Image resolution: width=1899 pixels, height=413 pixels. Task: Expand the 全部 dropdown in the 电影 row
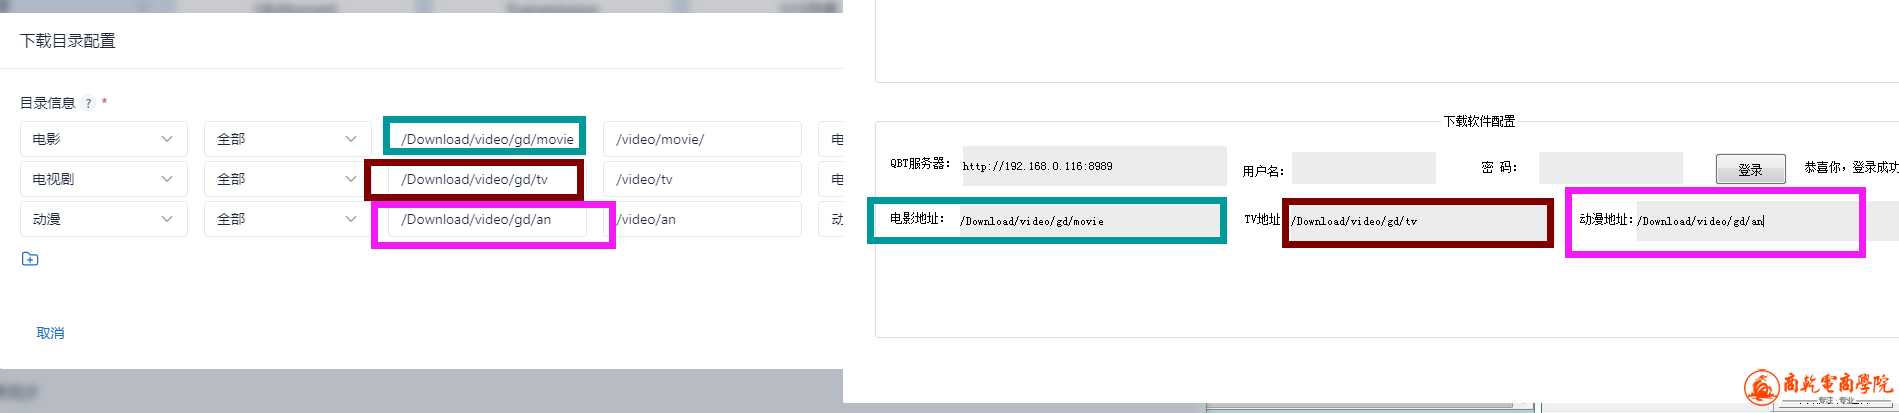287,139
